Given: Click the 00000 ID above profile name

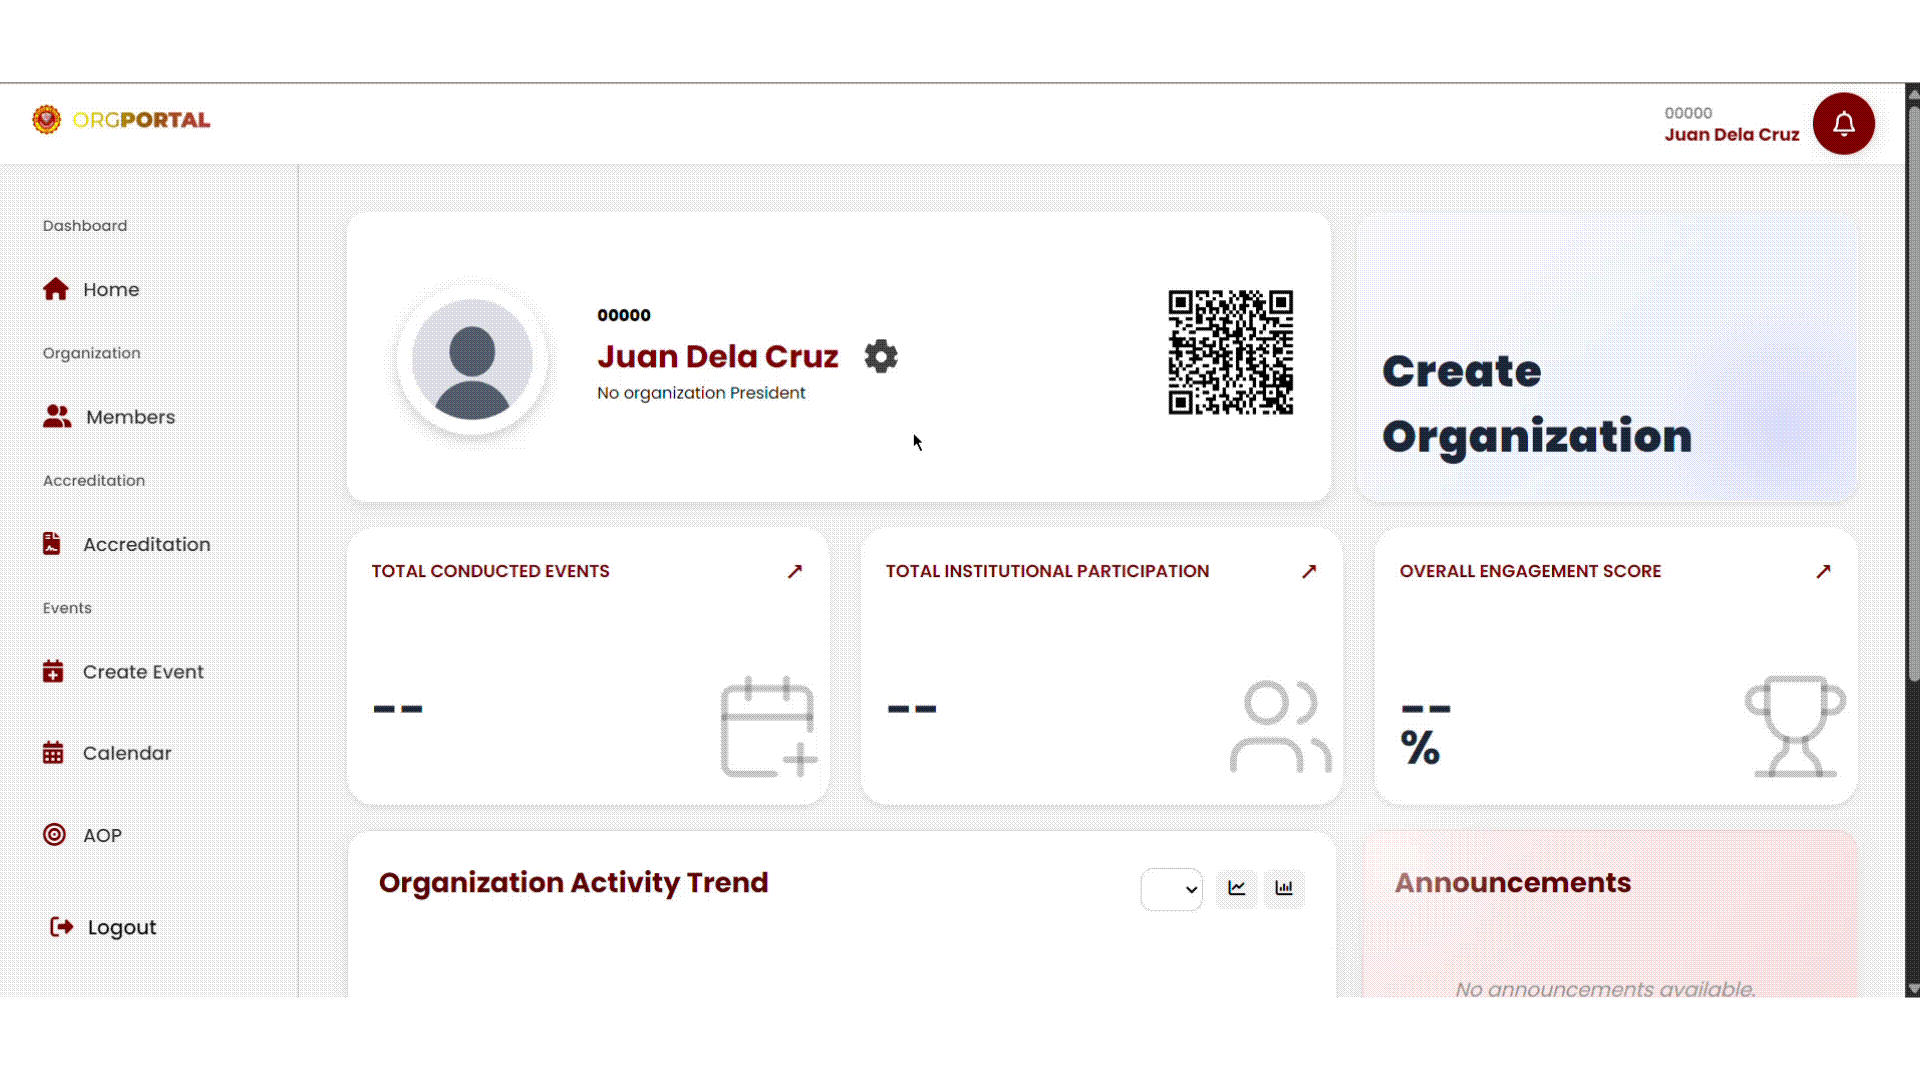Looking at the screenshot, I should pyautogui.click(x=623, y=315).
